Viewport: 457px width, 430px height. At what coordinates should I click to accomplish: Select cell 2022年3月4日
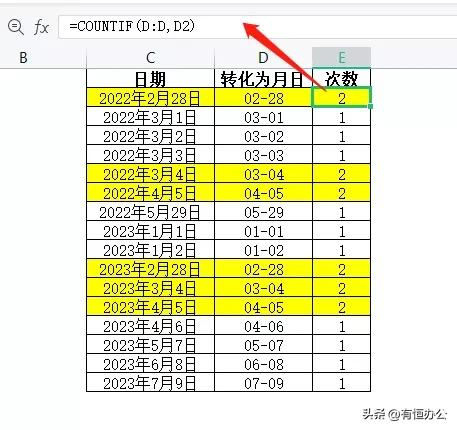point(150,173)
